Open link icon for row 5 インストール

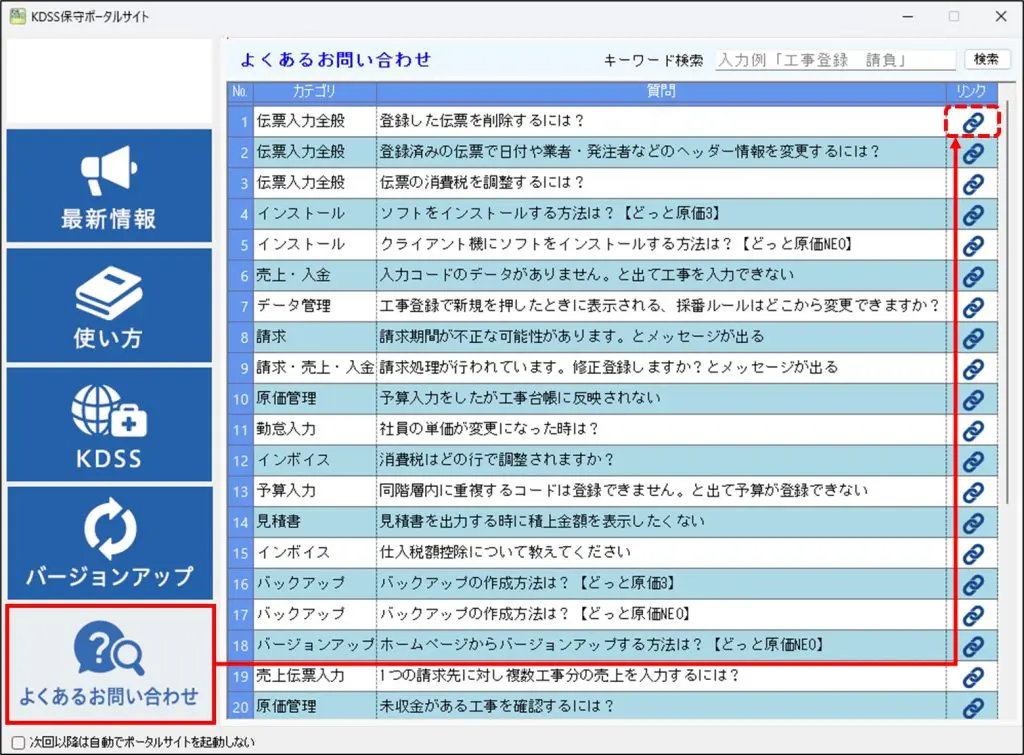pos(972,245)
